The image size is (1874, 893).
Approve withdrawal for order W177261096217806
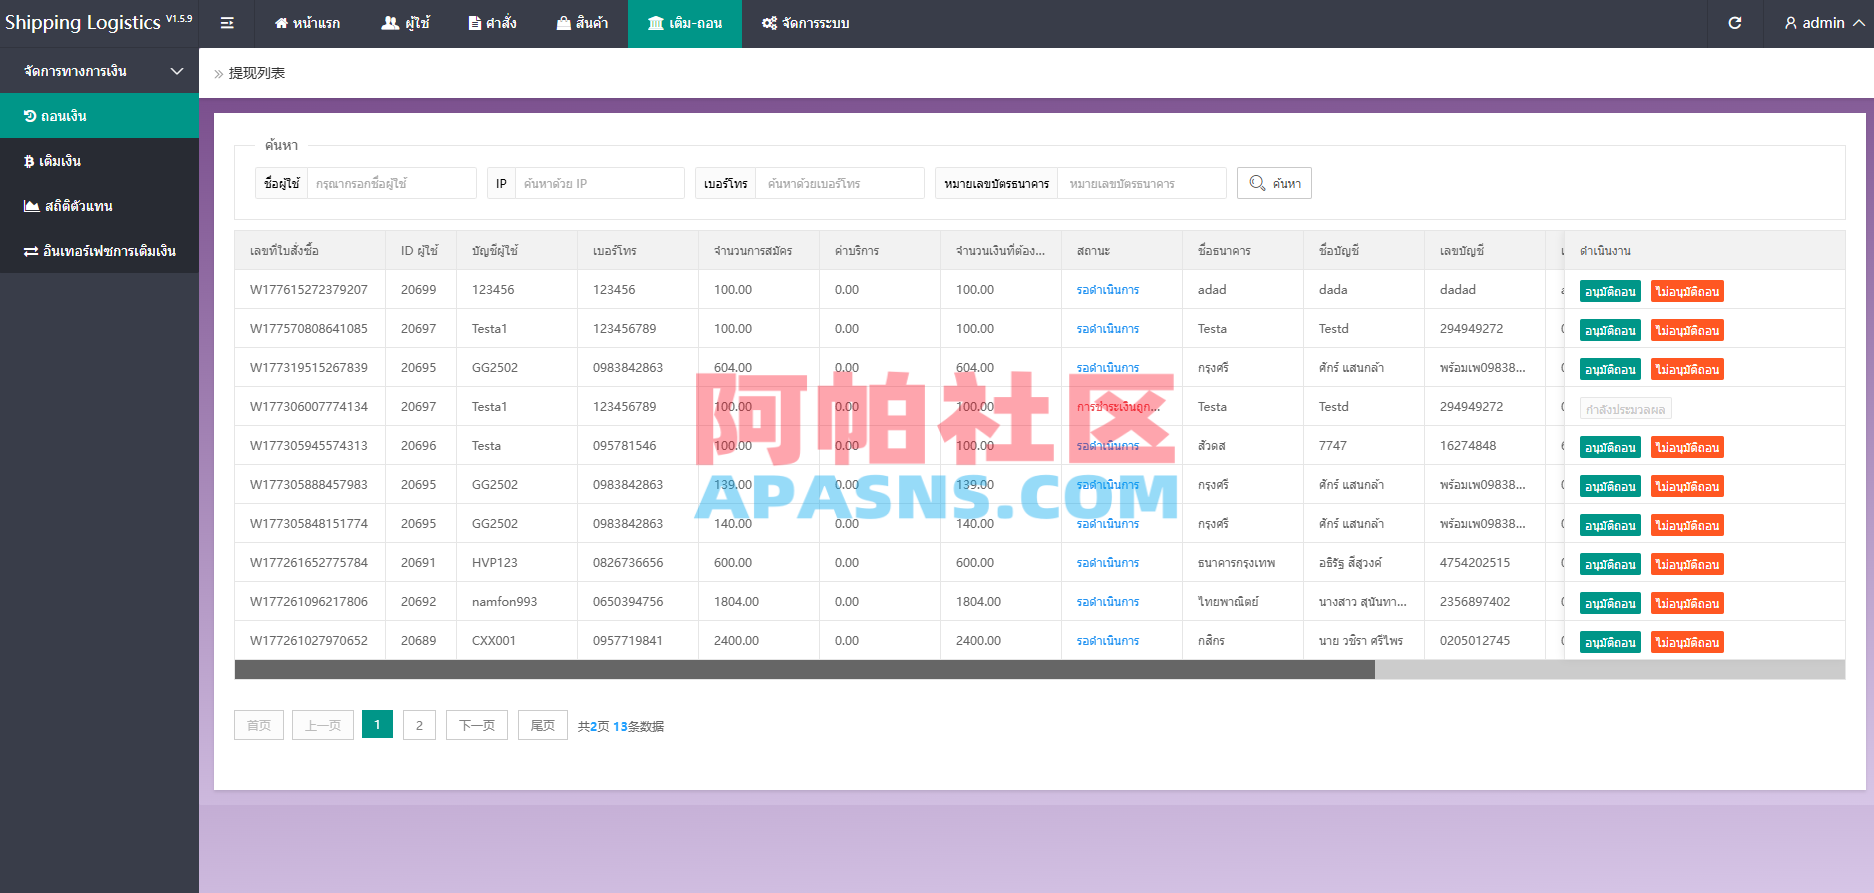click(x=1610, y=603)
